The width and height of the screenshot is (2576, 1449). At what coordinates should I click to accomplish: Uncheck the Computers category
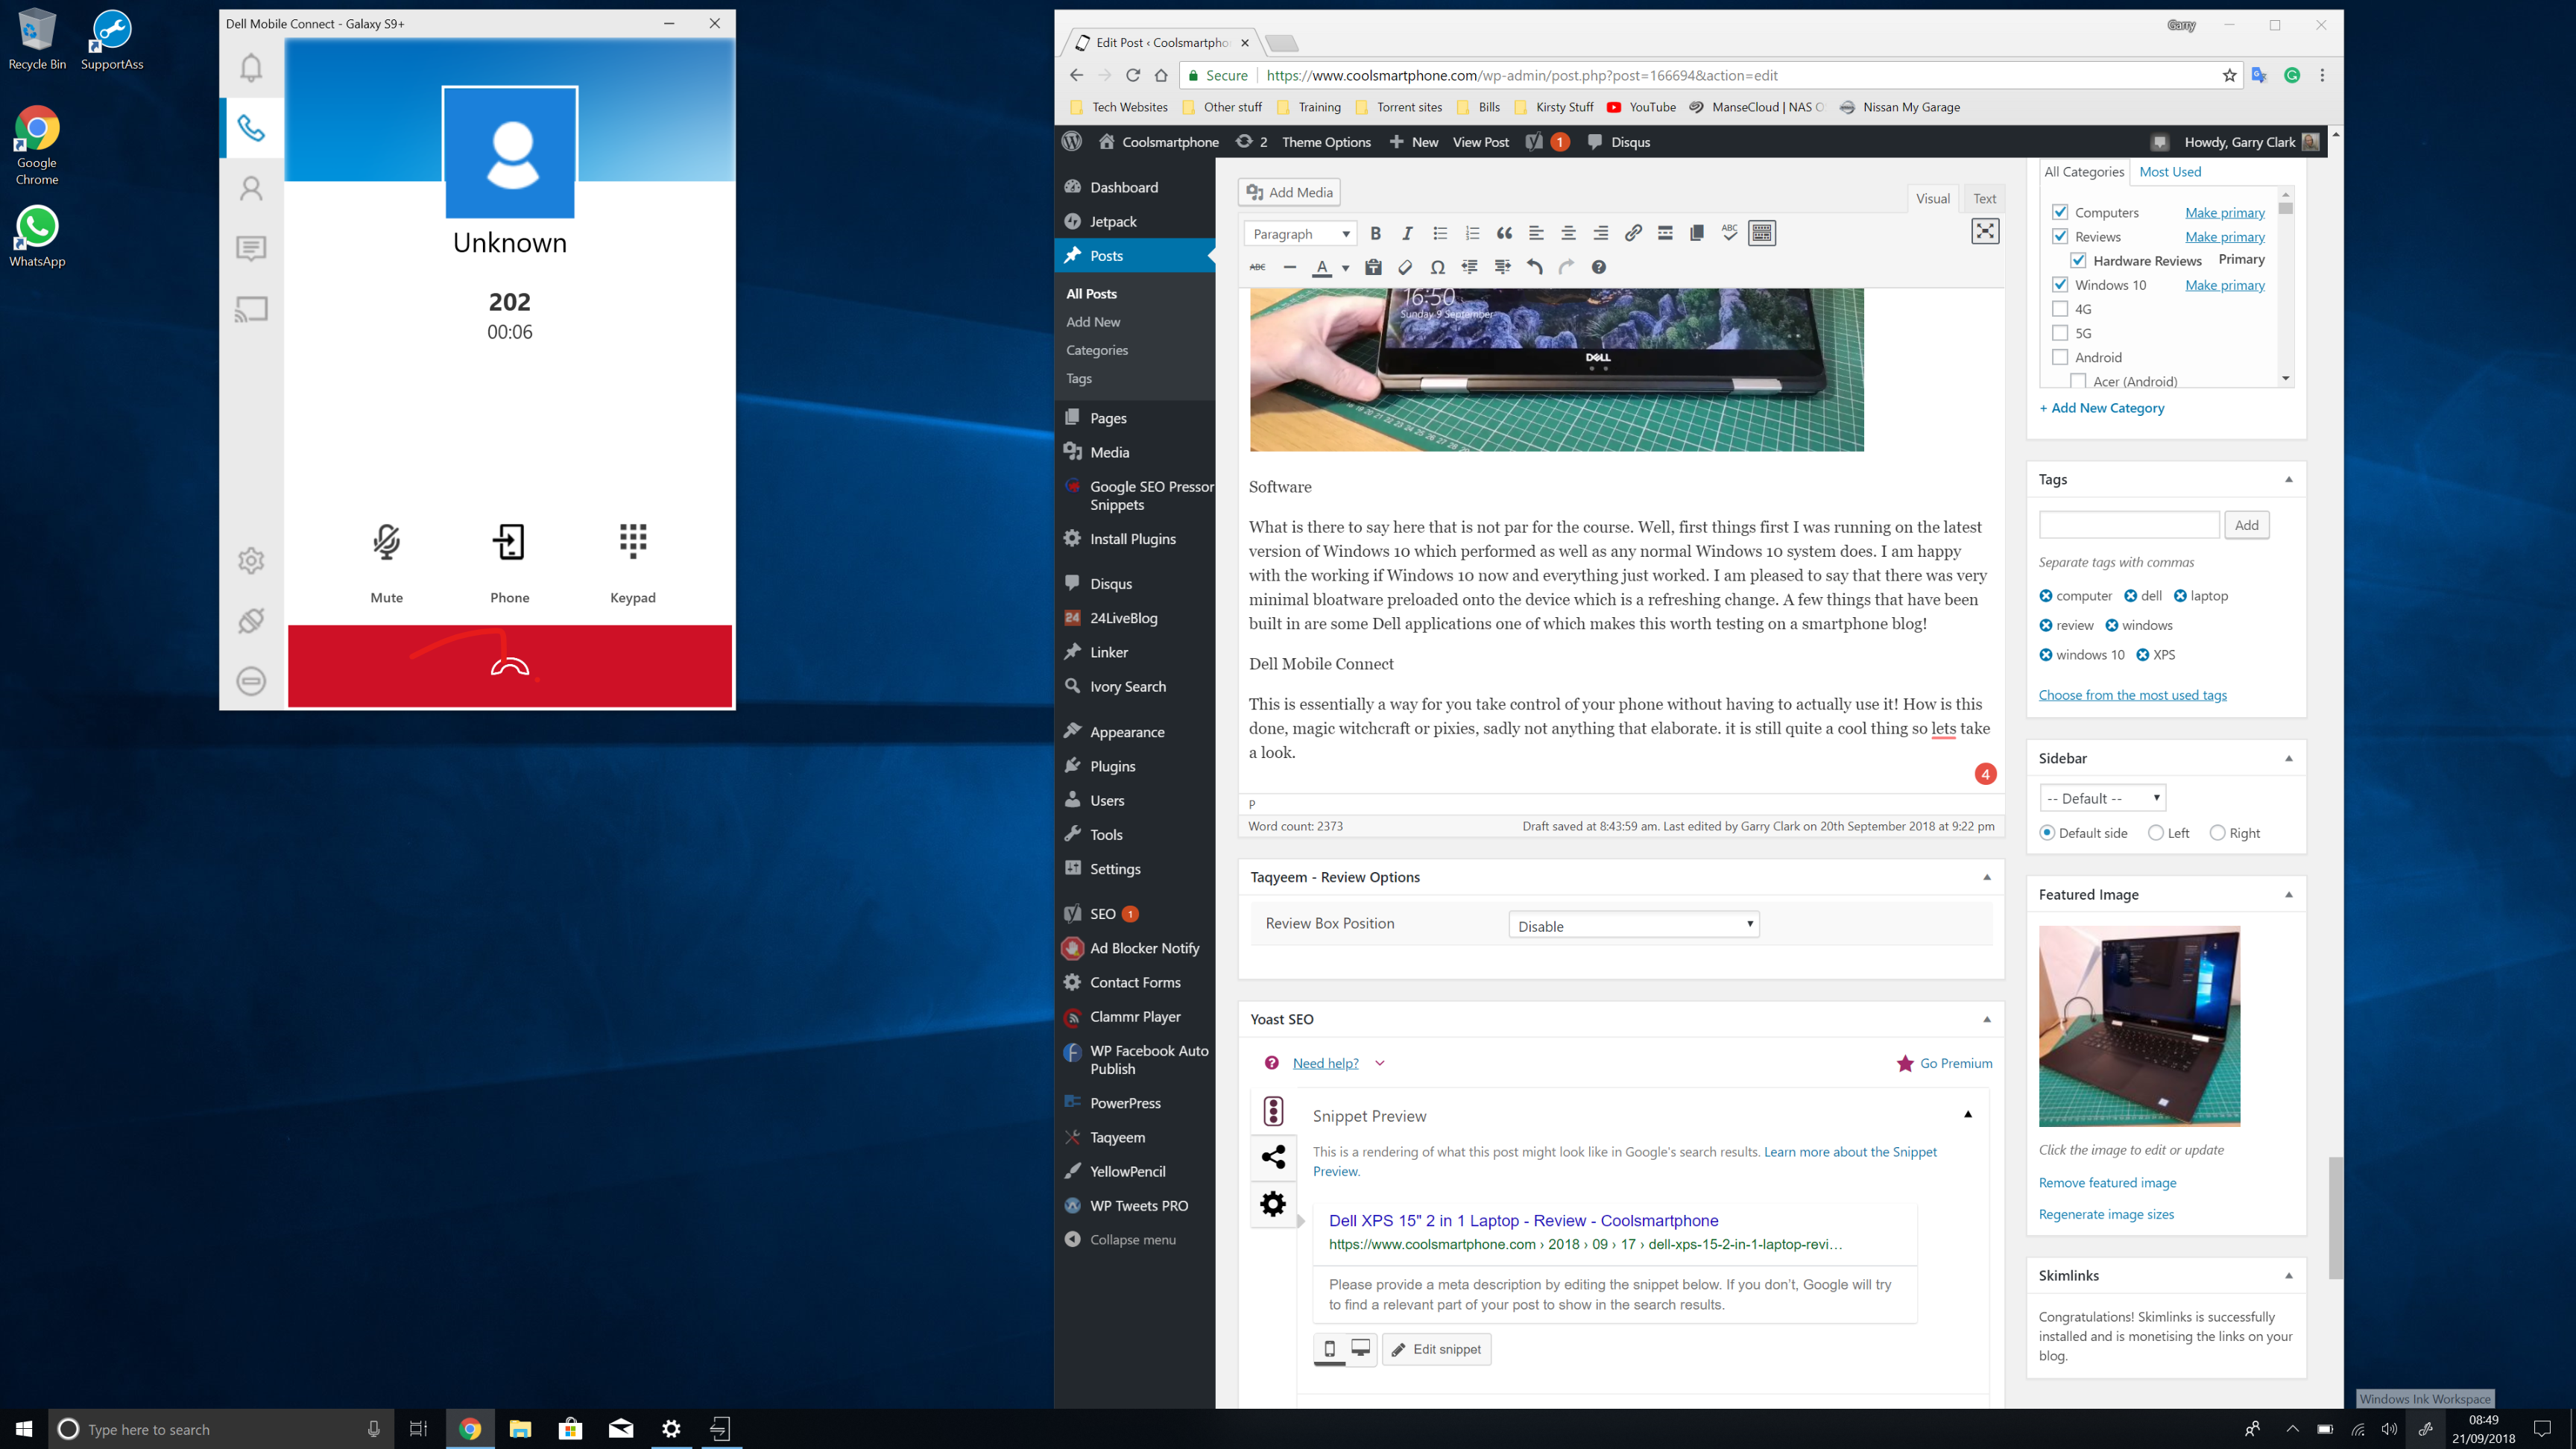tap(2060, 212)
